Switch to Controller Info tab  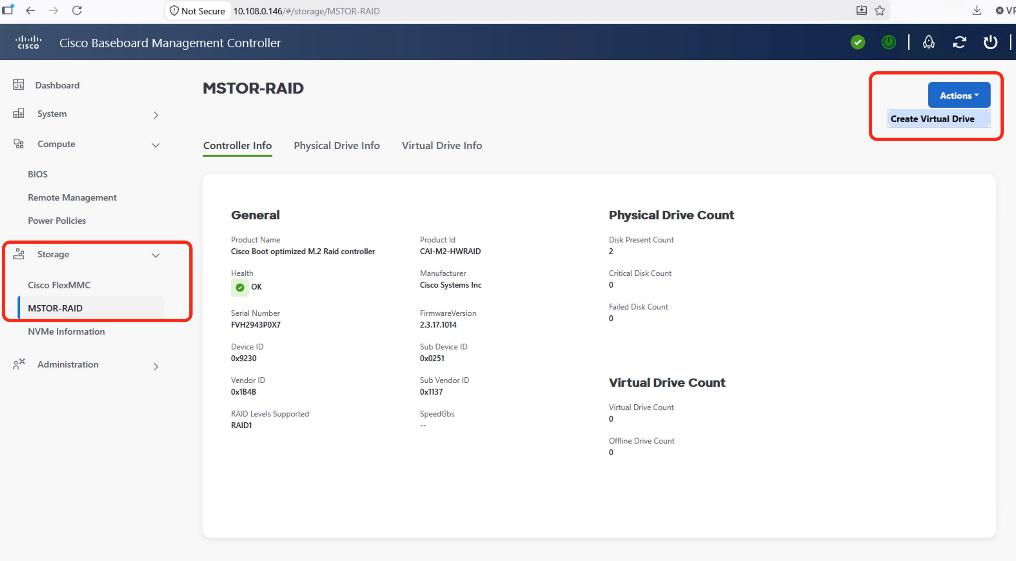[237, 146]
